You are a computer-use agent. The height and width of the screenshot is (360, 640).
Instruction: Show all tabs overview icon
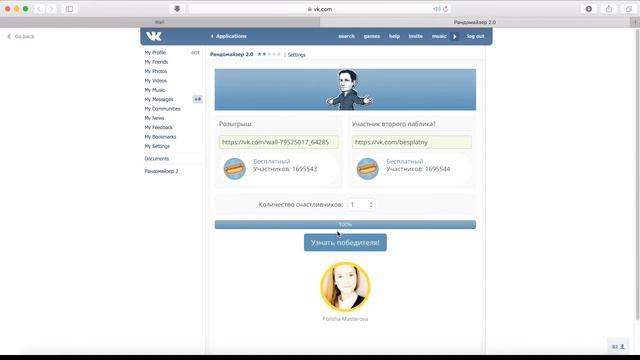629,9
